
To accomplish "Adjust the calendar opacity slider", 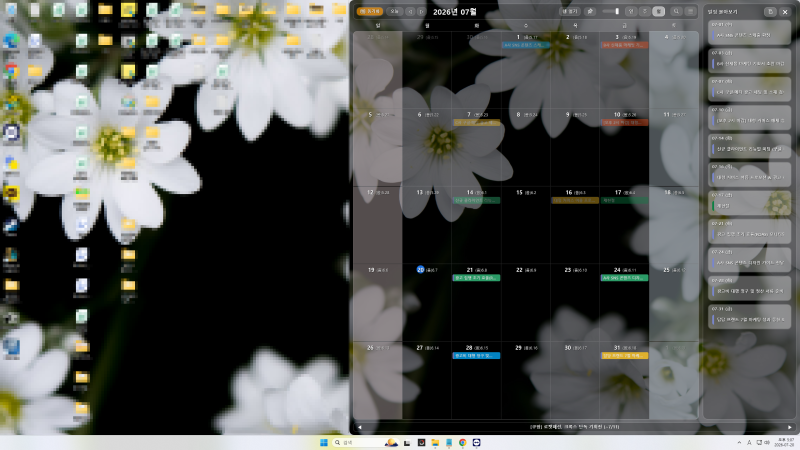I will pos(610,11).
